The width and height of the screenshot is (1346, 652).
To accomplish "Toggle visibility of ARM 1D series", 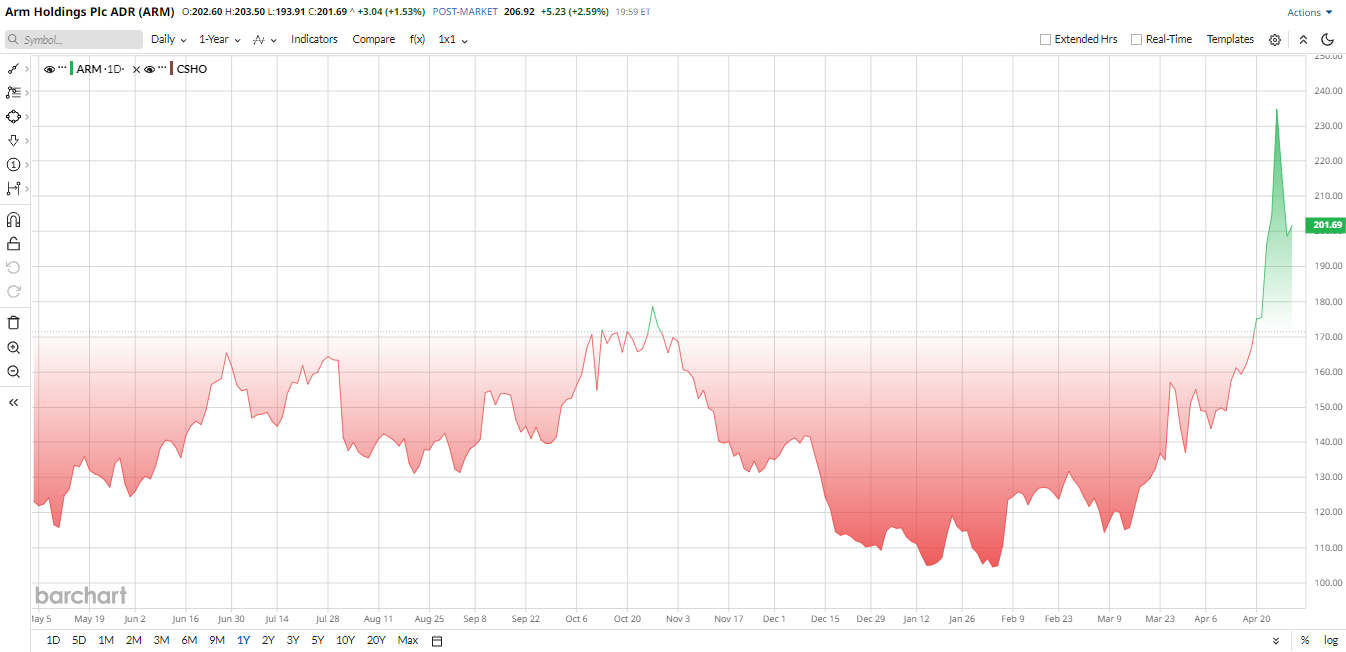I will (49, 69).
